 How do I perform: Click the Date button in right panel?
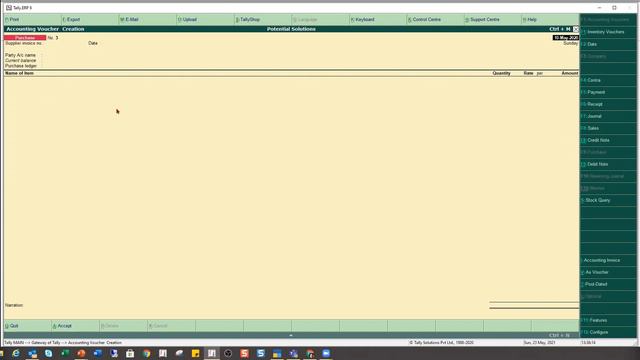click(608, 44)
